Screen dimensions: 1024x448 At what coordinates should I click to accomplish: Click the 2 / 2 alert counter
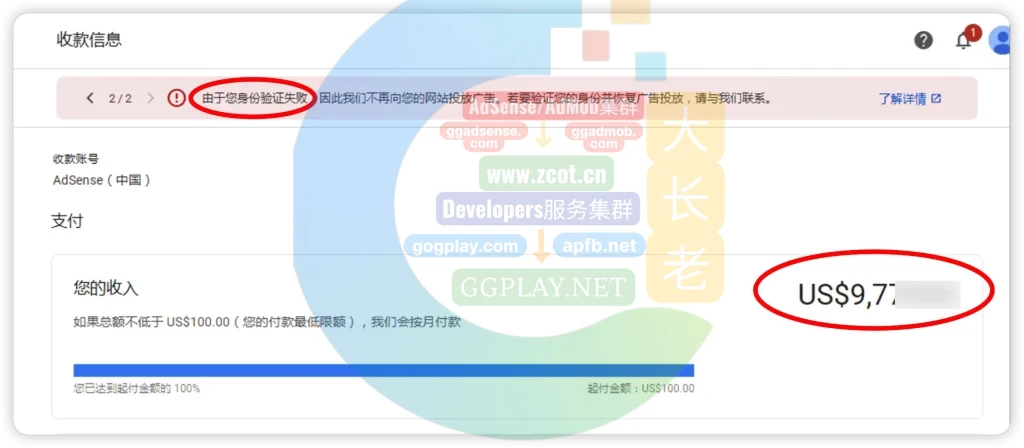120,99
